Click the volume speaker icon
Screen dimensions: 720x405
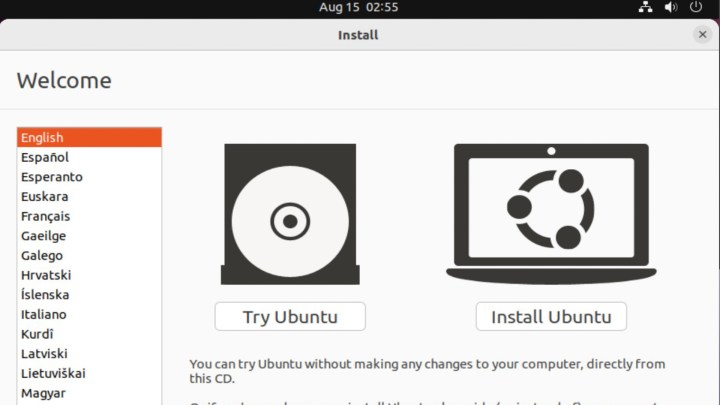click(x=671, y=7)
